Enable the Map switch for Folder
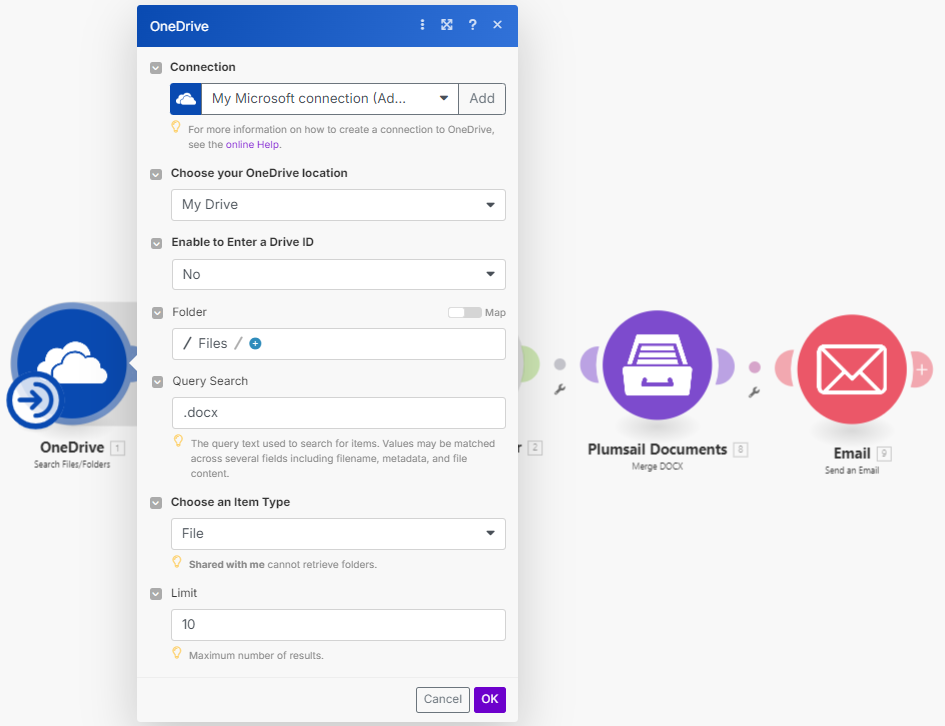This screenshot has width=945, height=726. pos(465,312)
